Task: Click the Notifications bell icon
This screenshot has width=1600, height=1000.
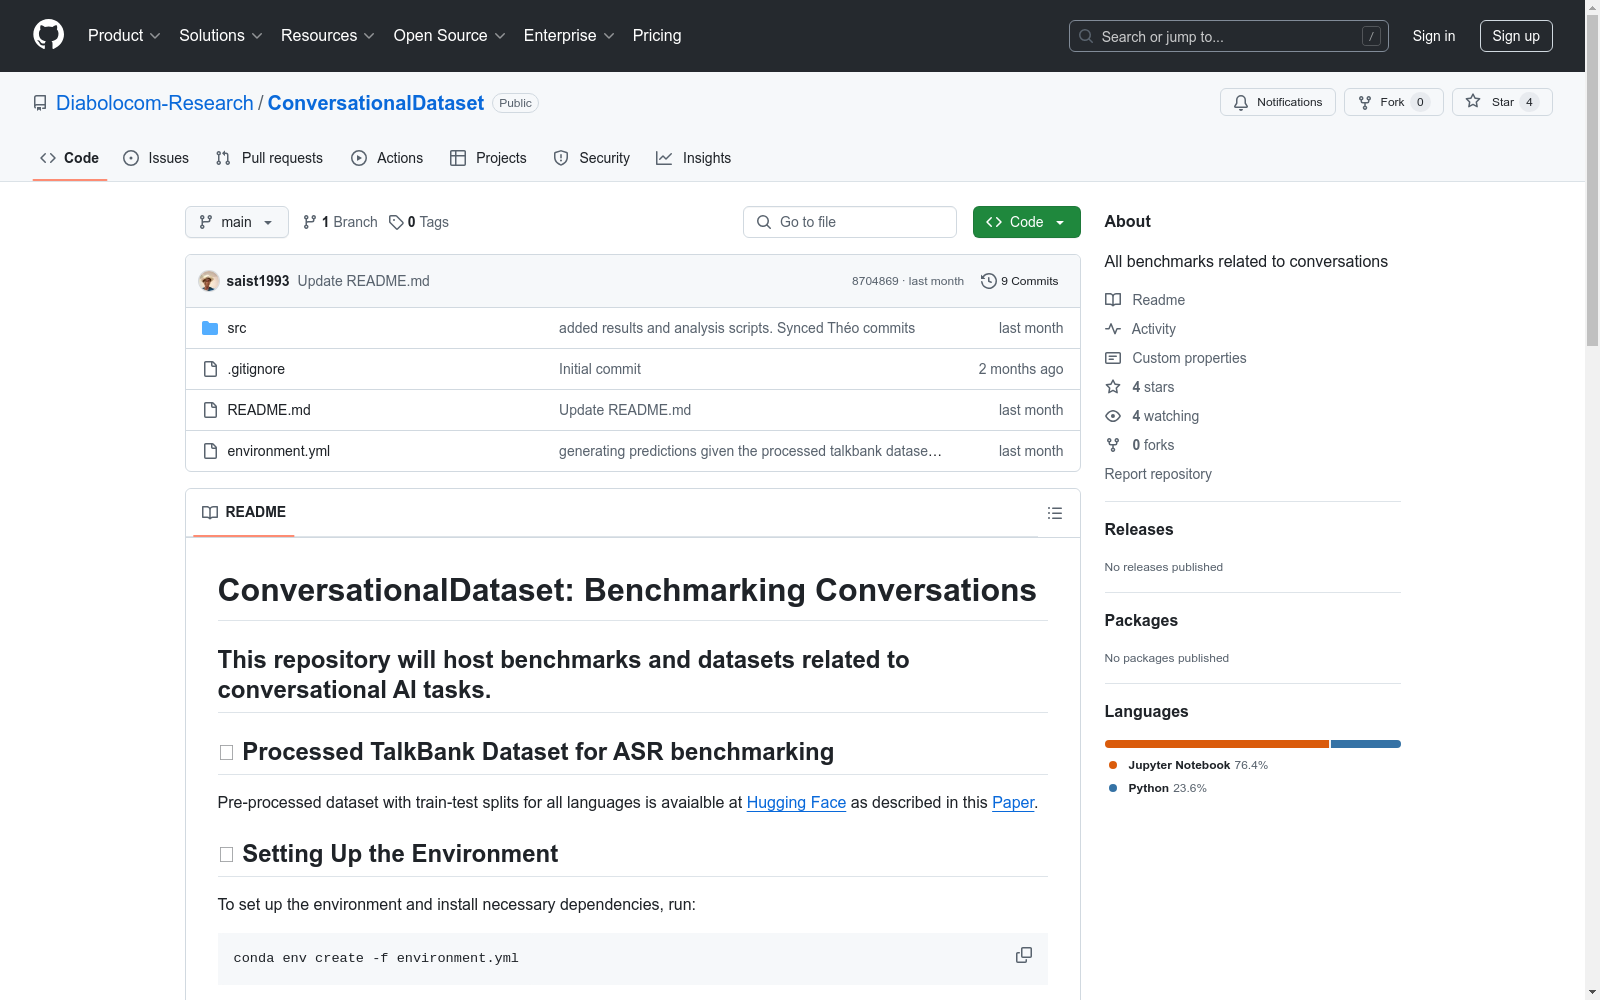Action: tap(1241, 102)
